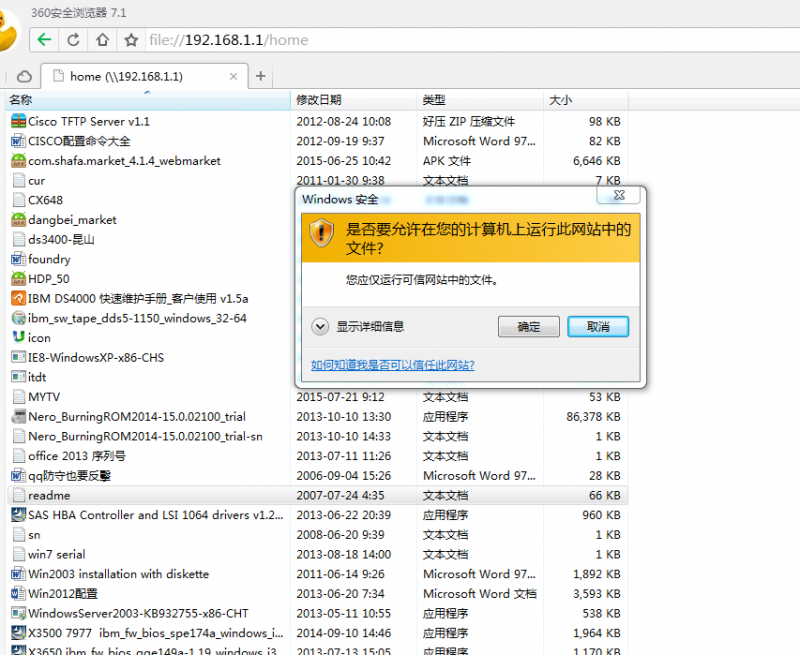
Task: Open a new tab with the plus button
Action: pyautogui.click(x=261, y=76)
